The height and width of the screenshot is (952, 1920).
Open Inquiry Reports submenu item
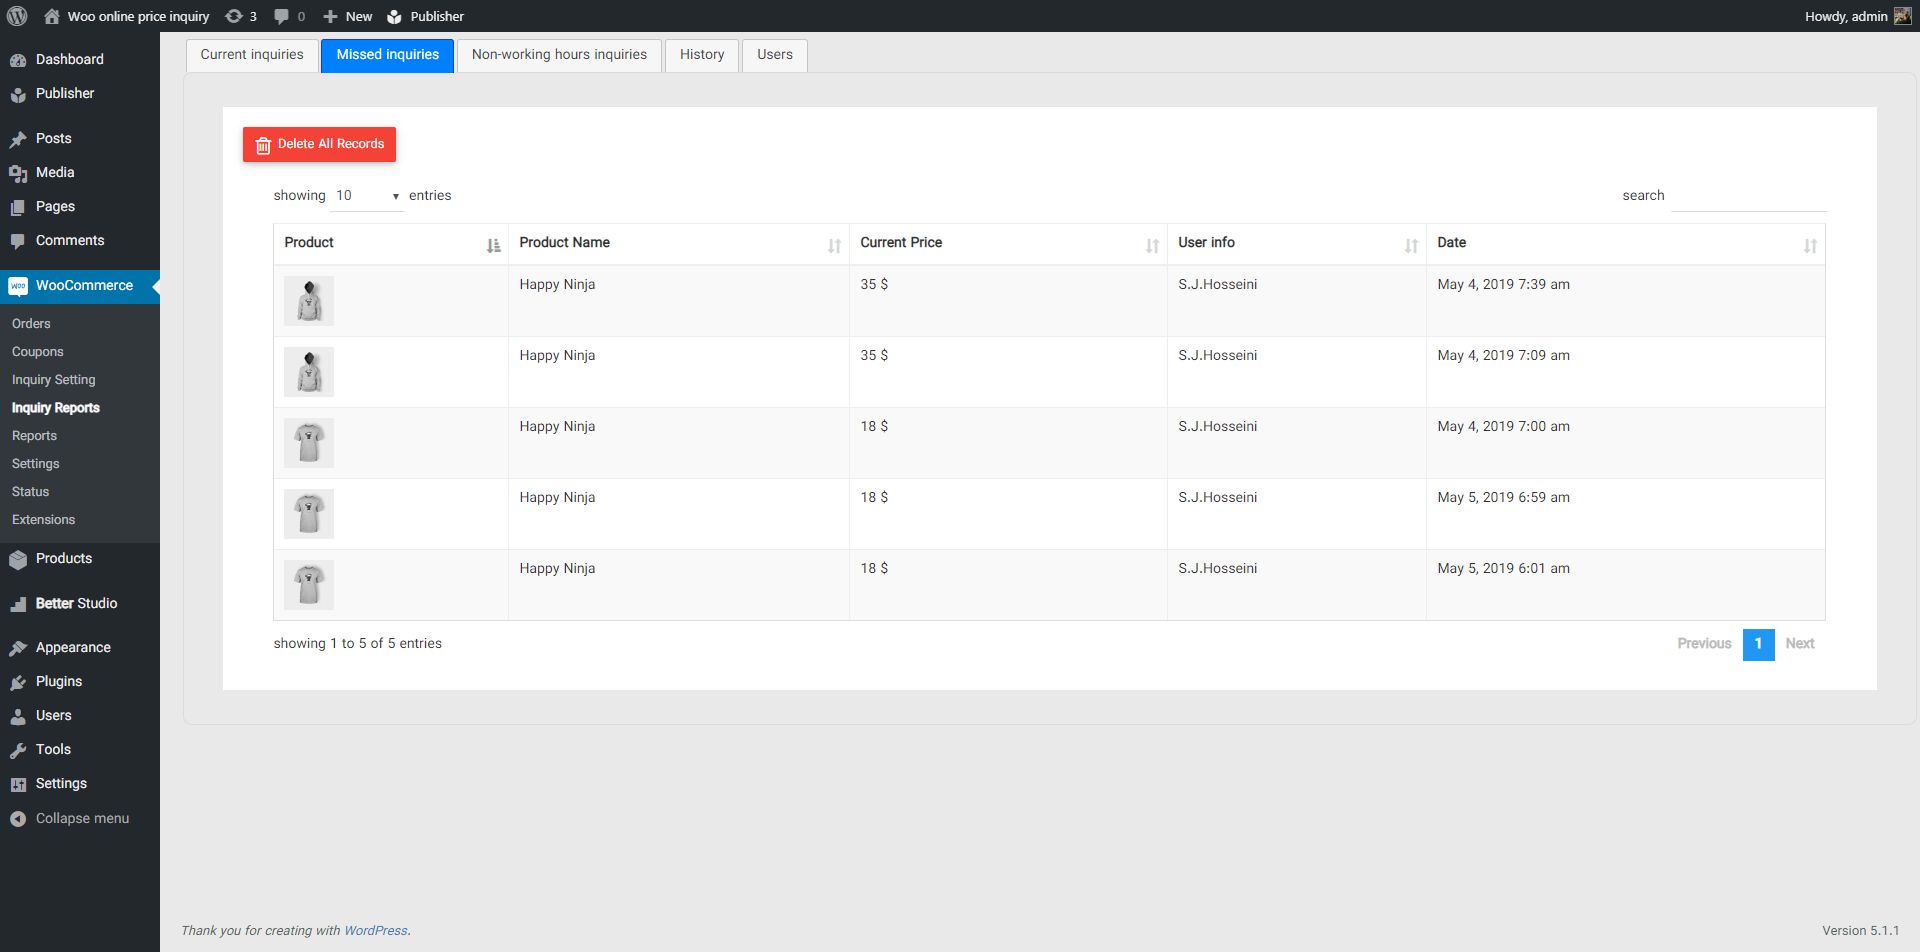tap(56, 408)
